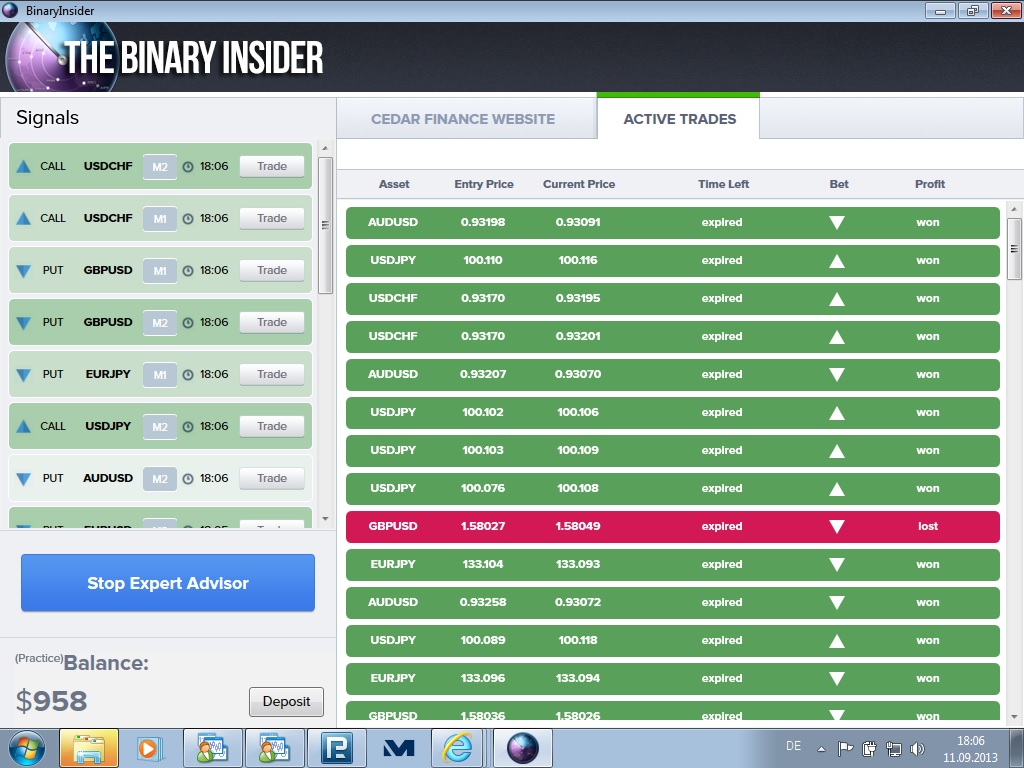Click the M2 badge on GBPUSD signal
The width and height of the screenshot is (1024, 768).
160,323
